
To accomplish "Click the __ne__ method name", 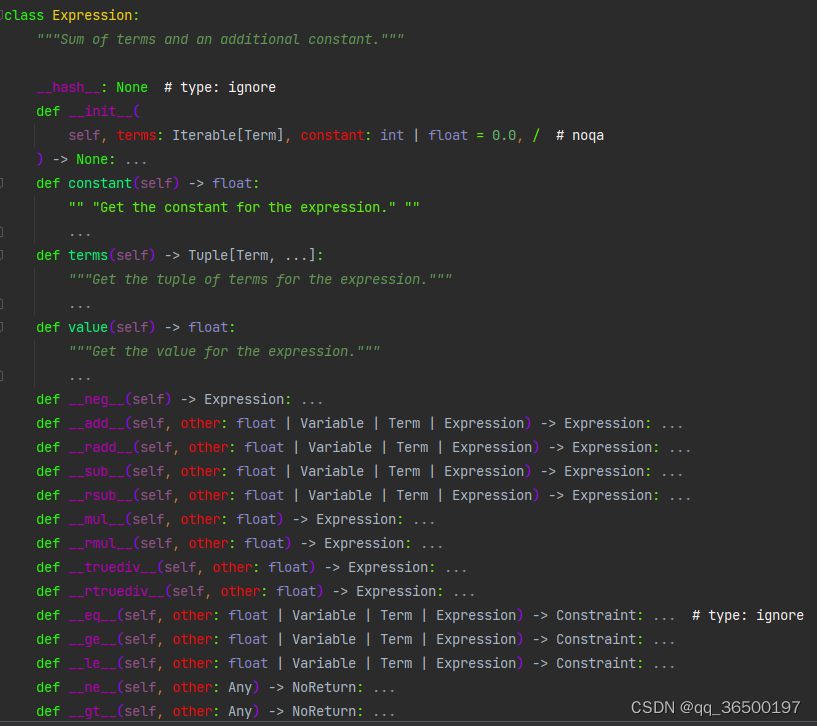I will click(93, 687).
